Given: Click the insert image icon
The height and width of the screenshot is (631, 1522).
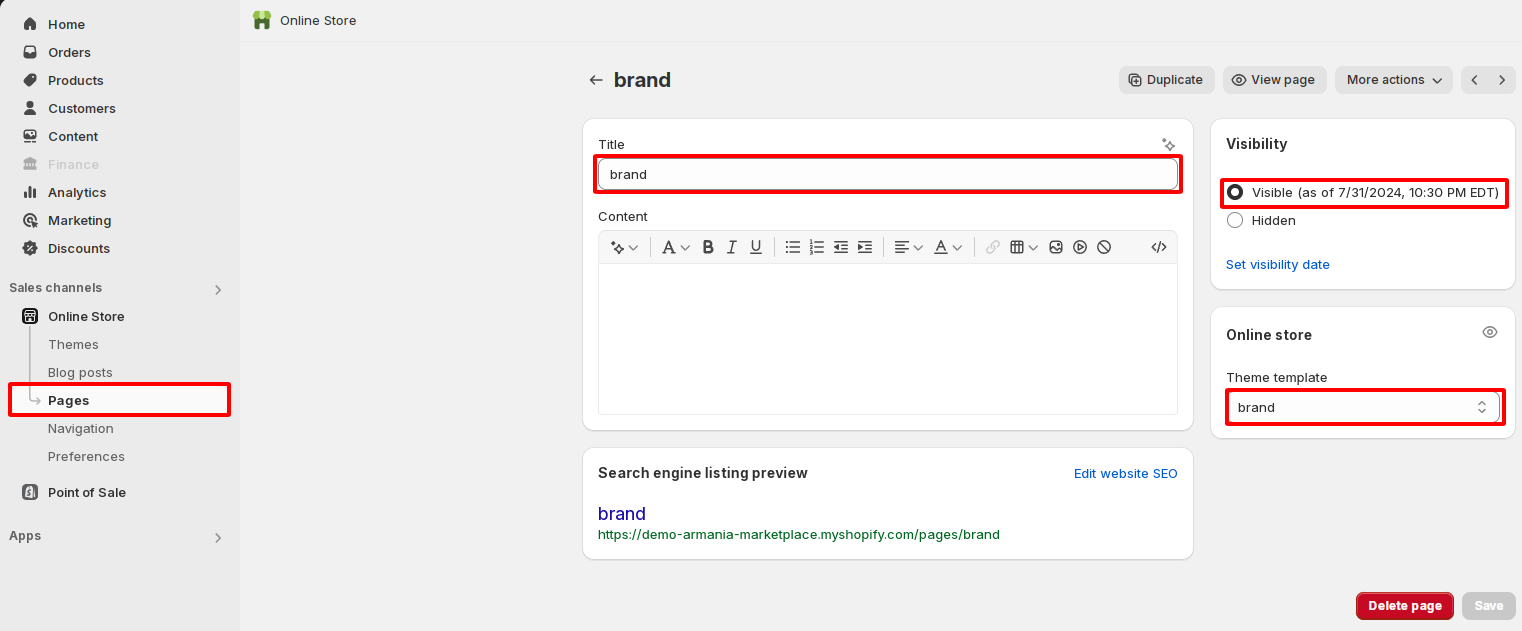Looking at the screenshot, I should click(x=1056, y=247).
